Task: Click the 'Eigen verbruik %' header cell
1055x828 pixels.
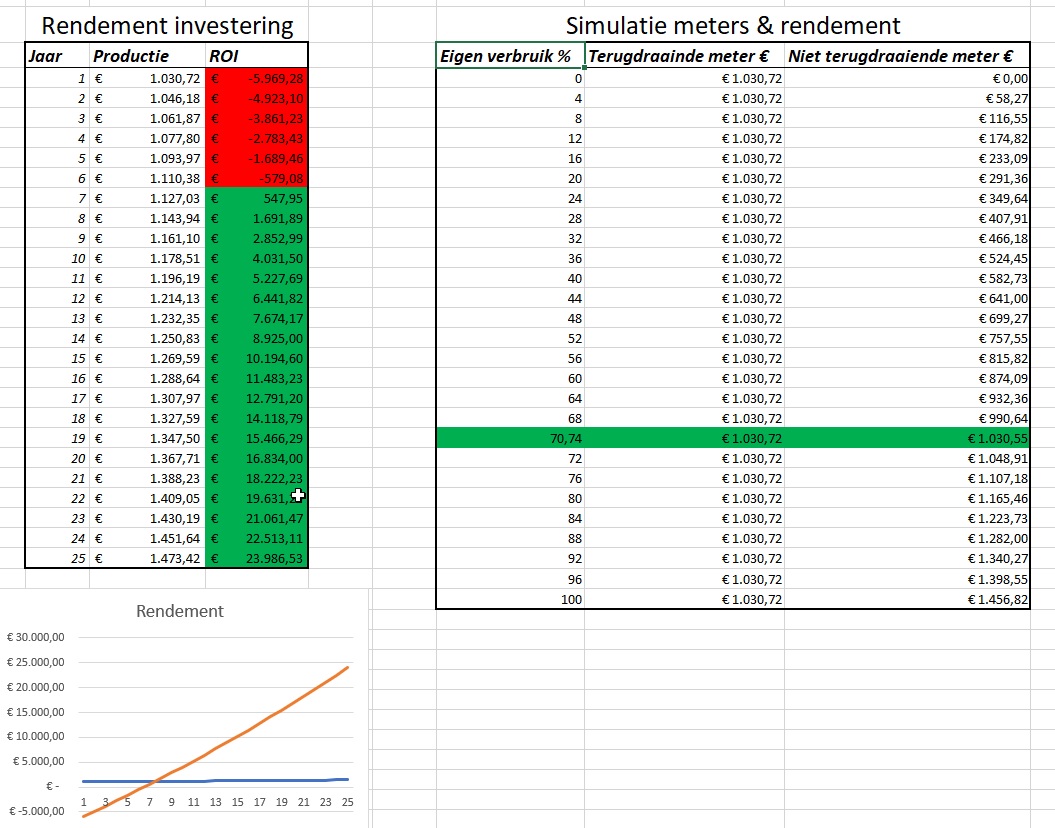Action: pyautogui.click(x=510, y=57)
